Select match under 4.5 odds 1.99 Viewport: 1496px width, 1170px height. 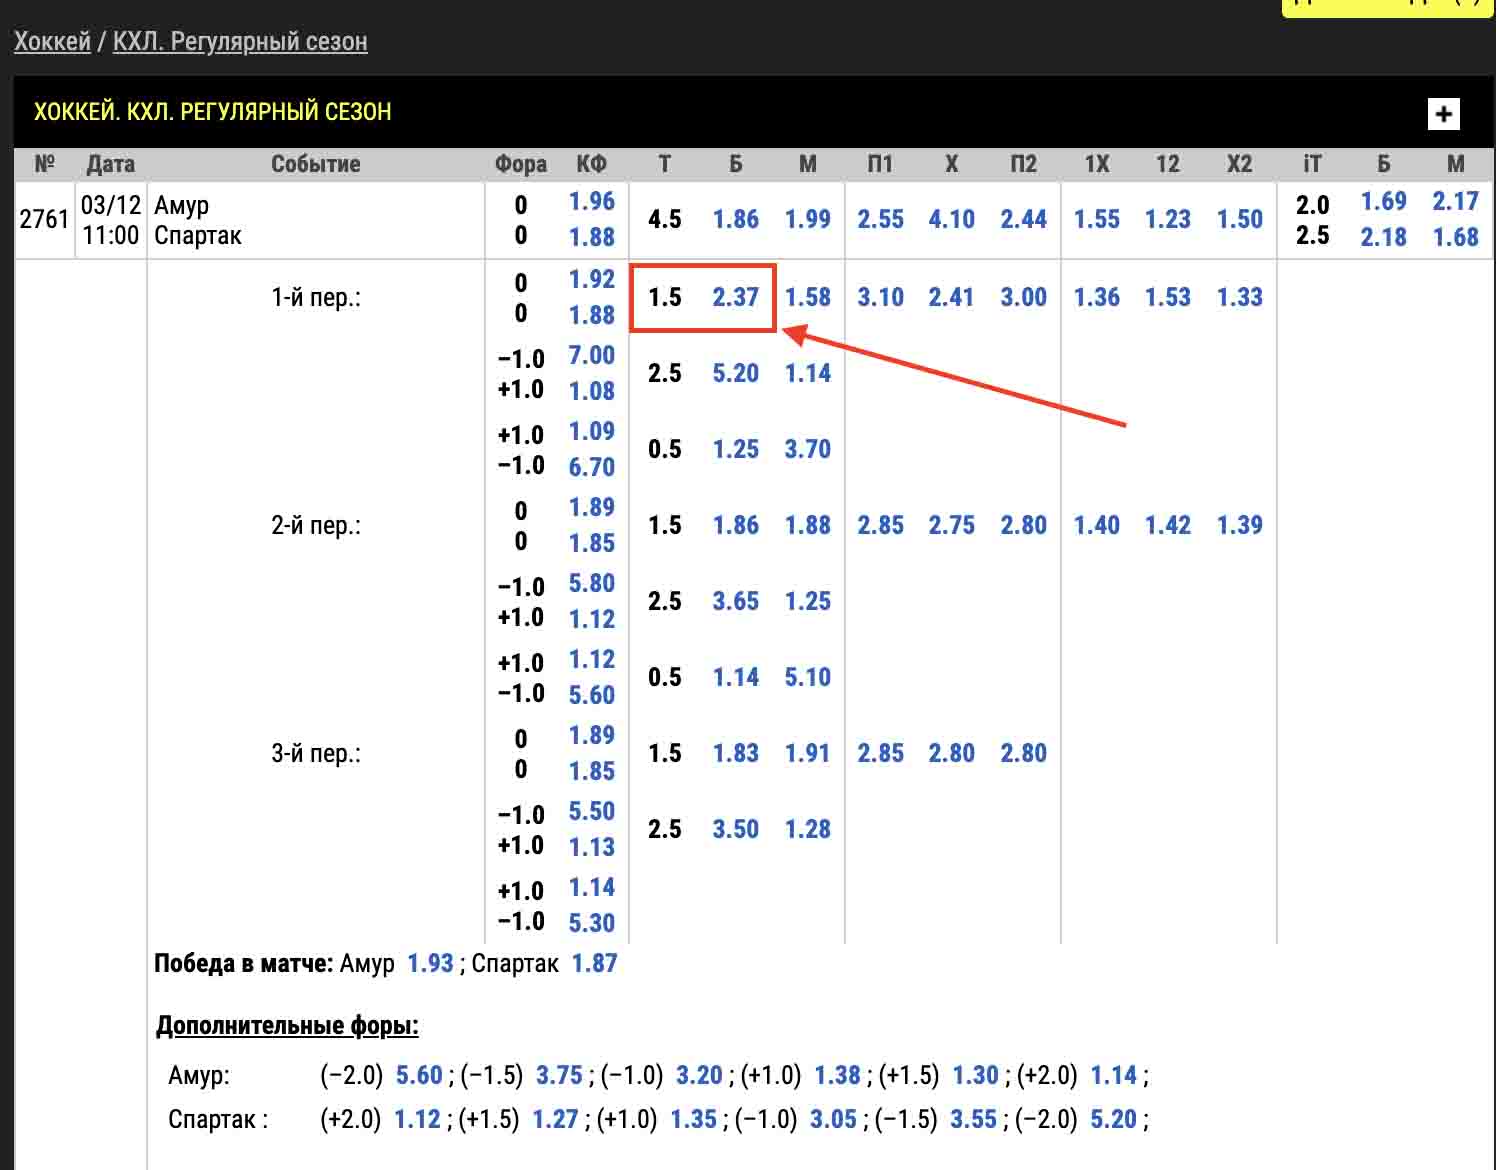[x=808, y=219]
